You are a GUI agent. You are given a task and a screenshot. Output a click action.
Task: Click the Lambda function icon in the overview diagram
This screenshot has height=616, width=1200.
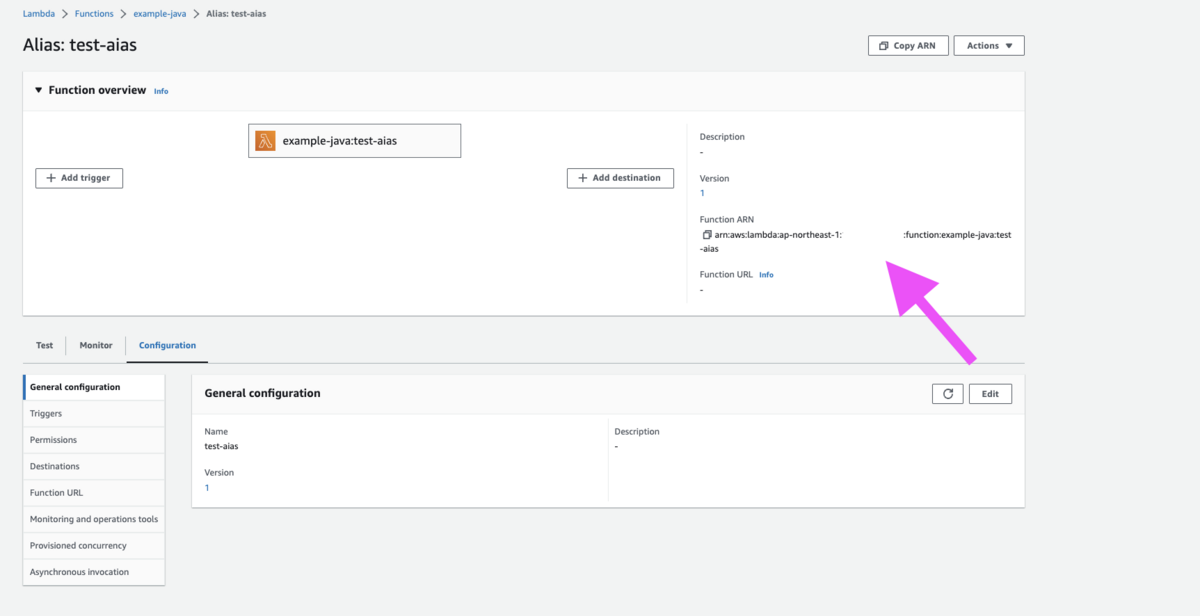[x=266, y=140]
